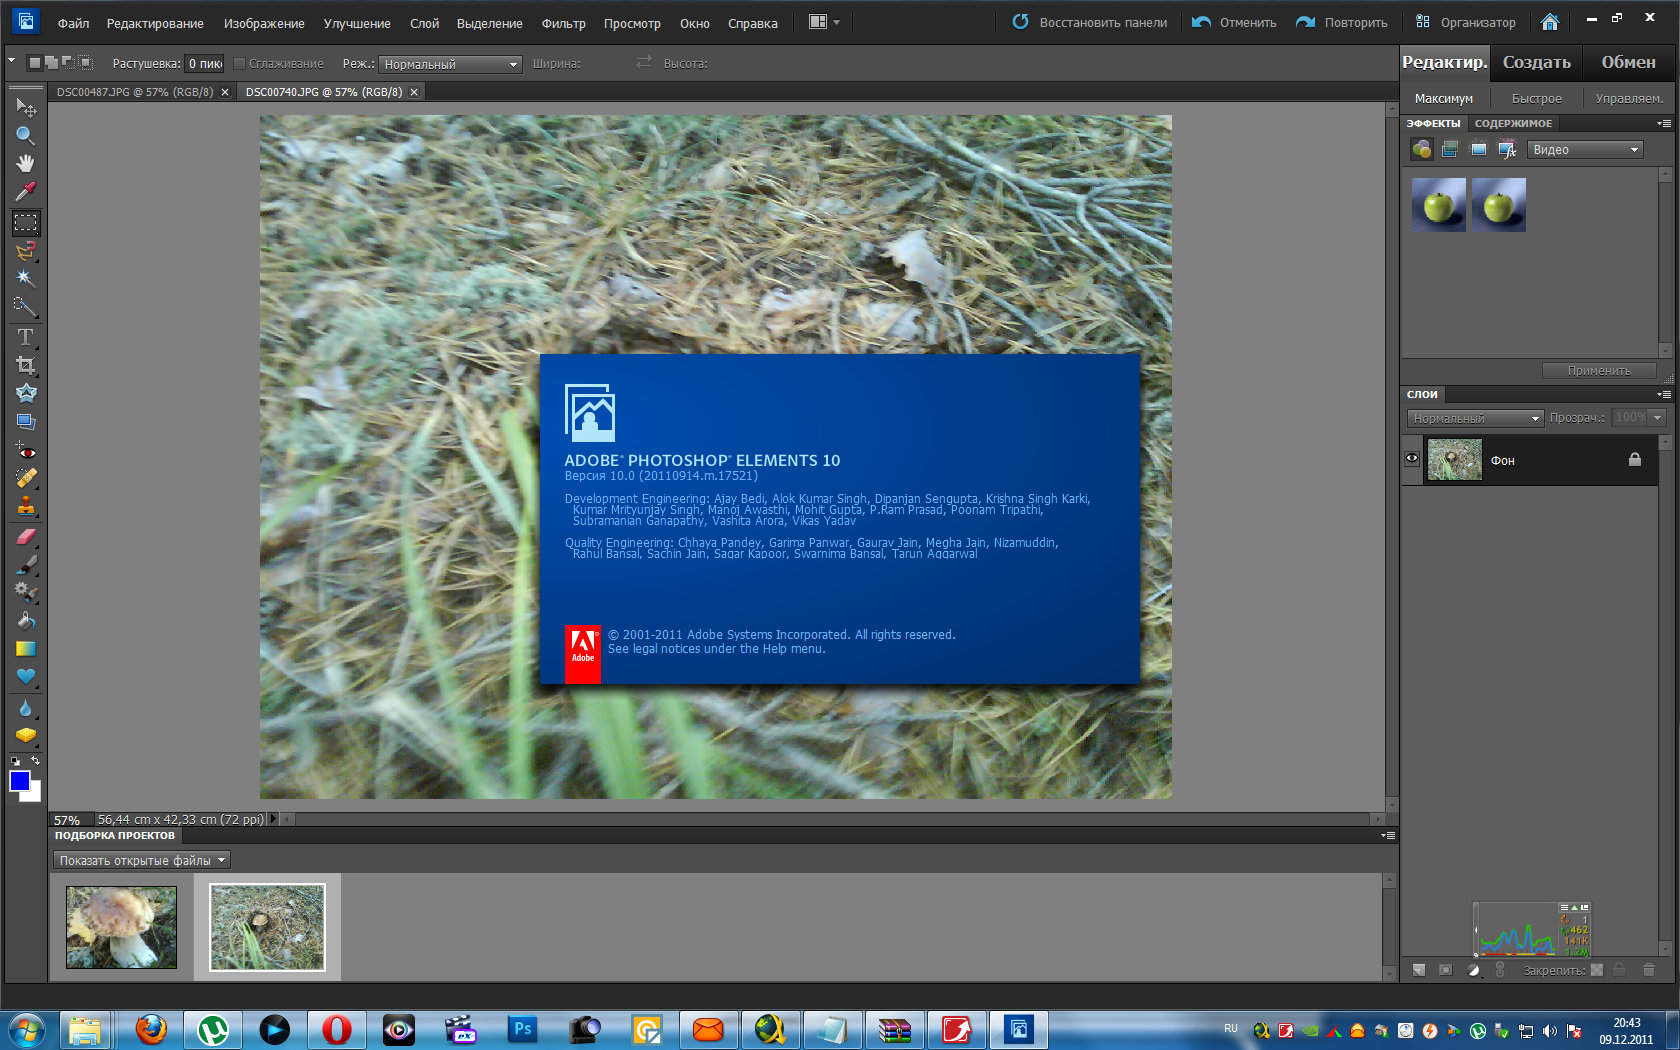
Task: Switch to the СОДЕРЖИМОЕ tab
Action: coord(1516,123)
